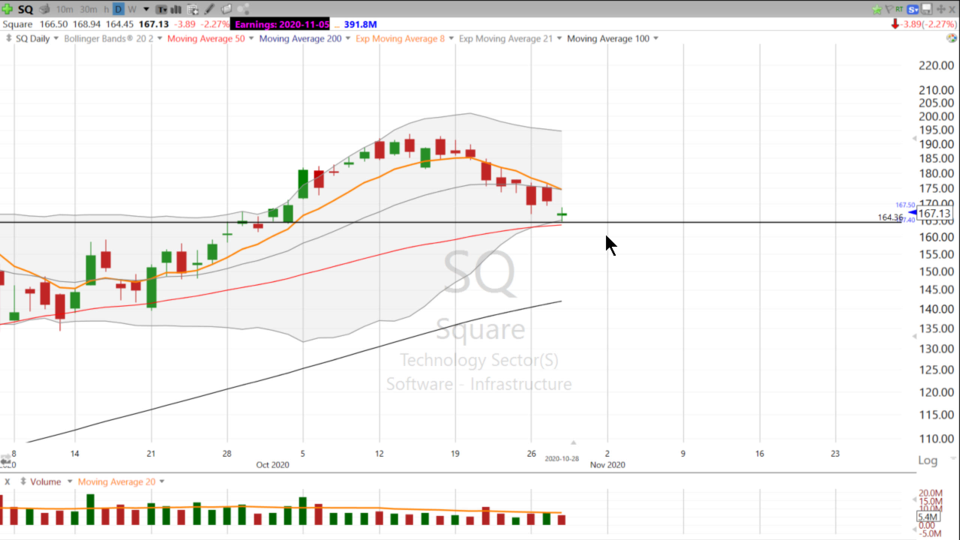
Task: Click the color wheel chart settings icon
Action: tap(951, 38)
